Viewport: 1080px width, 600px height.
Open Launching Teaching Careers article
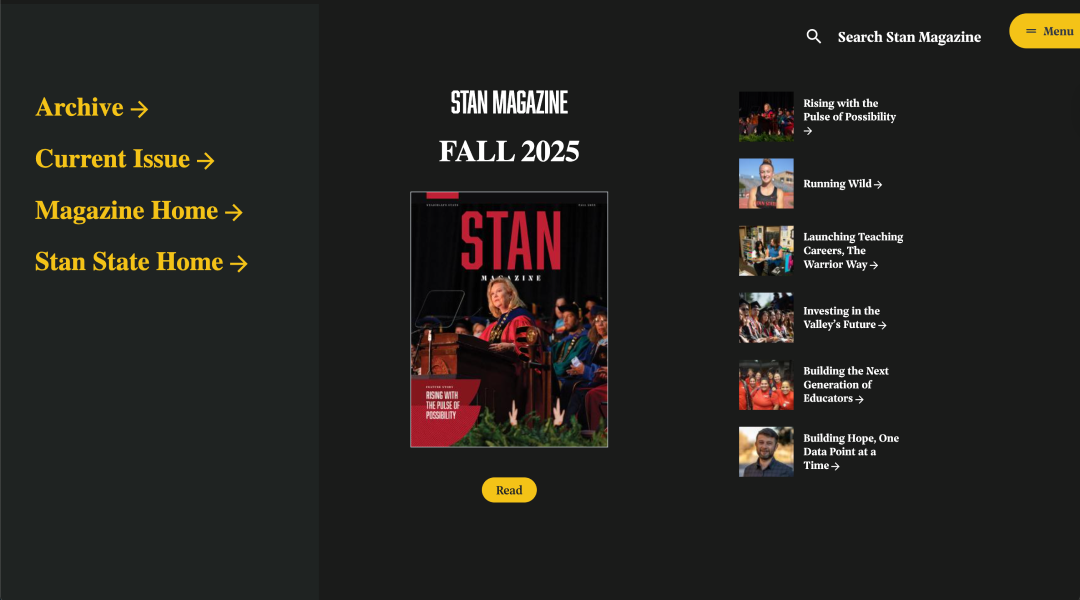[x=853, y=251]
